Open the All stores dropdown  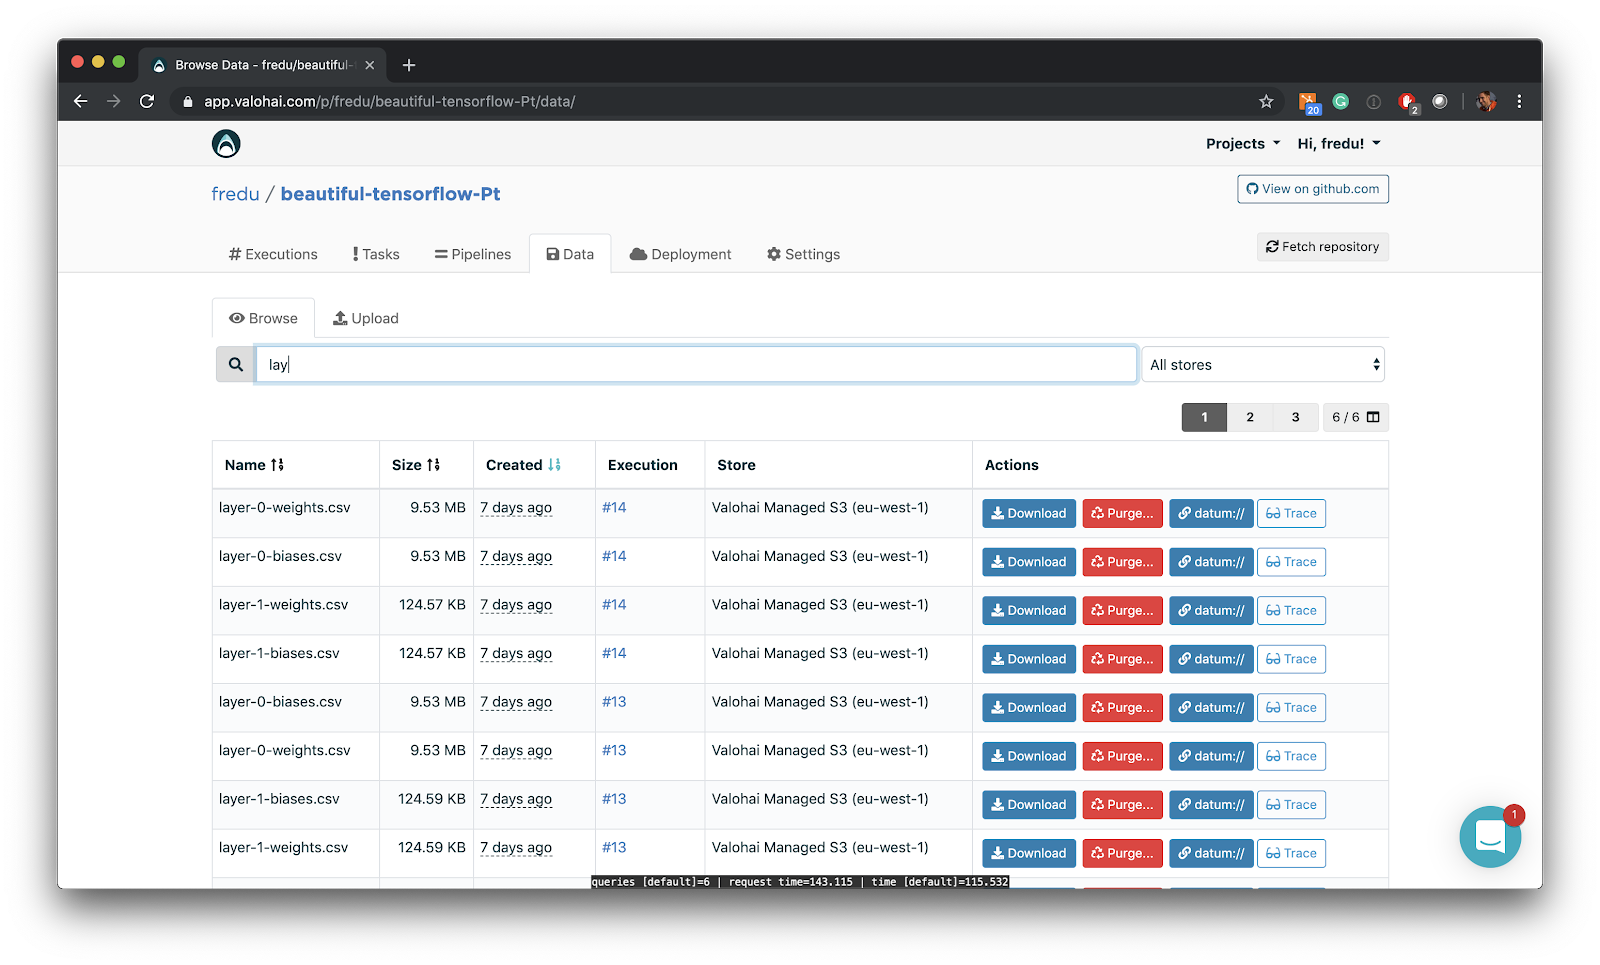click(1264, 365)
